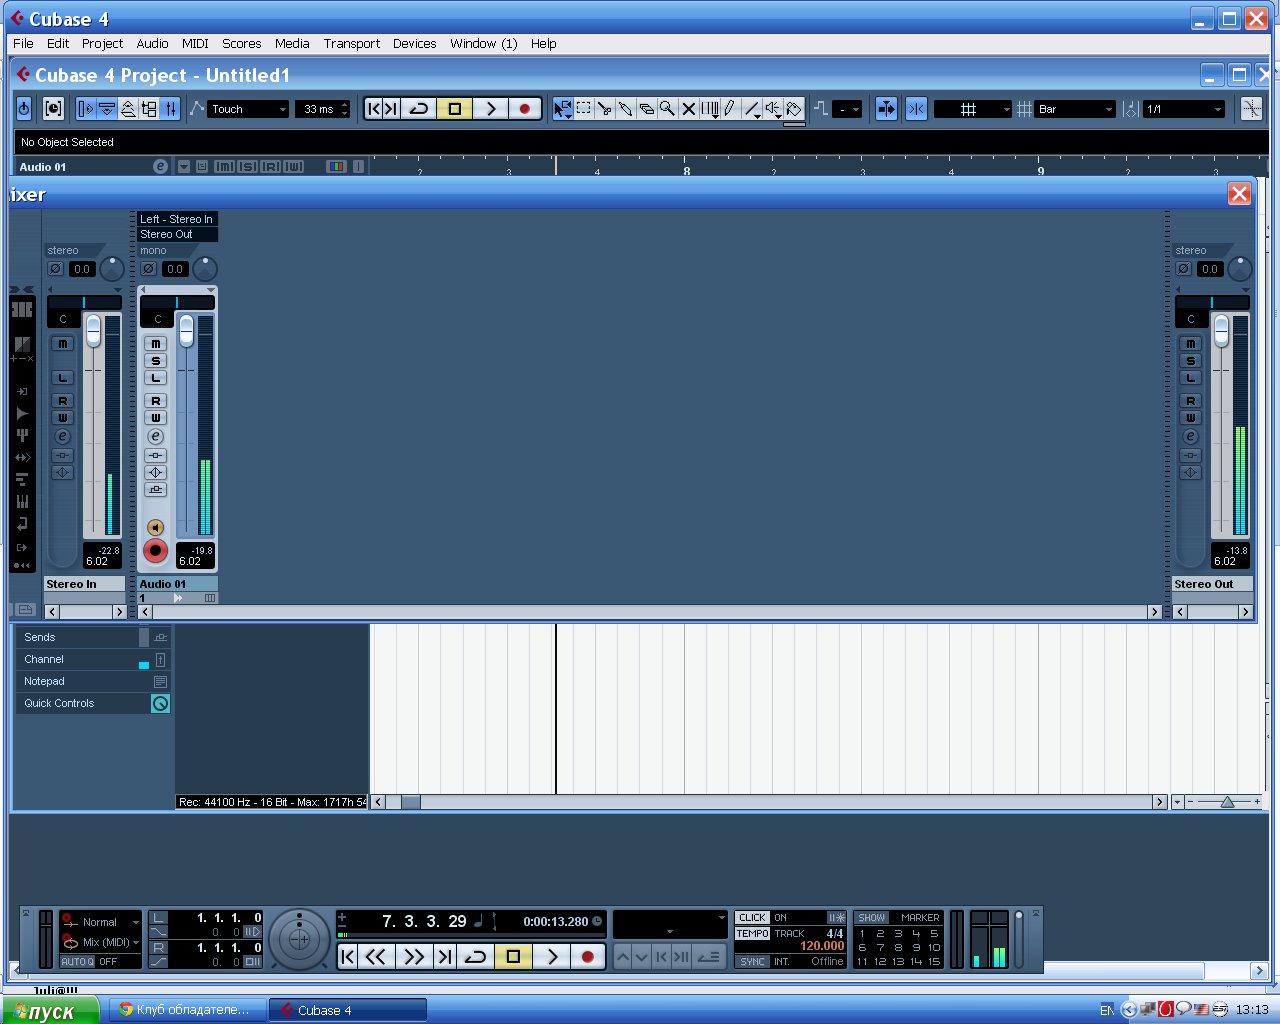Open the Left - Stereo In input routing
The image size is (1280, 1024).
click(x=177, y=219)
